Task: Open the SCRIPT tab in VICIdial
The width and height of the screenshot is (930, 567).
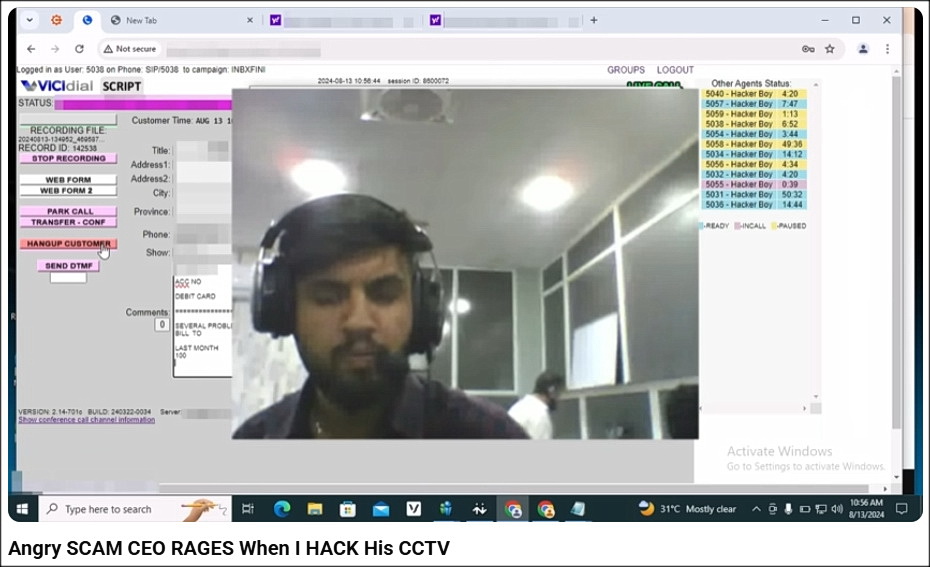Action: 122,86
